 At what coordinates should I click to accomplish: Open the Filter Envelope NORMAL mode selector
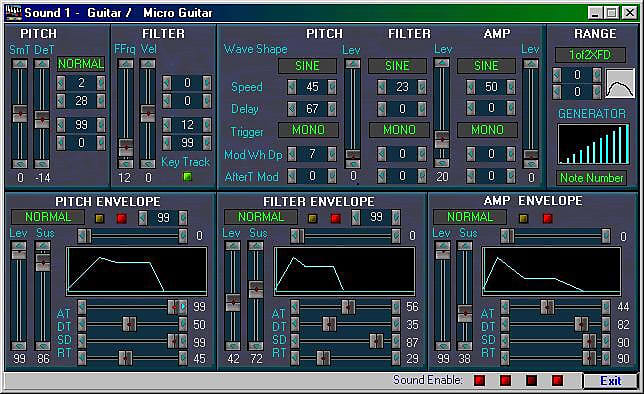[261, 217]
